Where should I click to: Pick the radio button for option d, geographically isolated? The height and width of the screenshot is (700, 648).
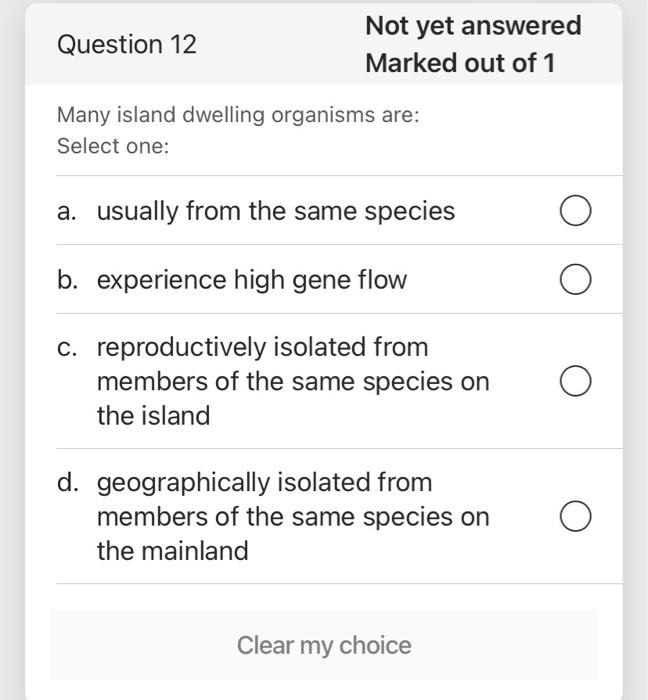click(575, 516)
